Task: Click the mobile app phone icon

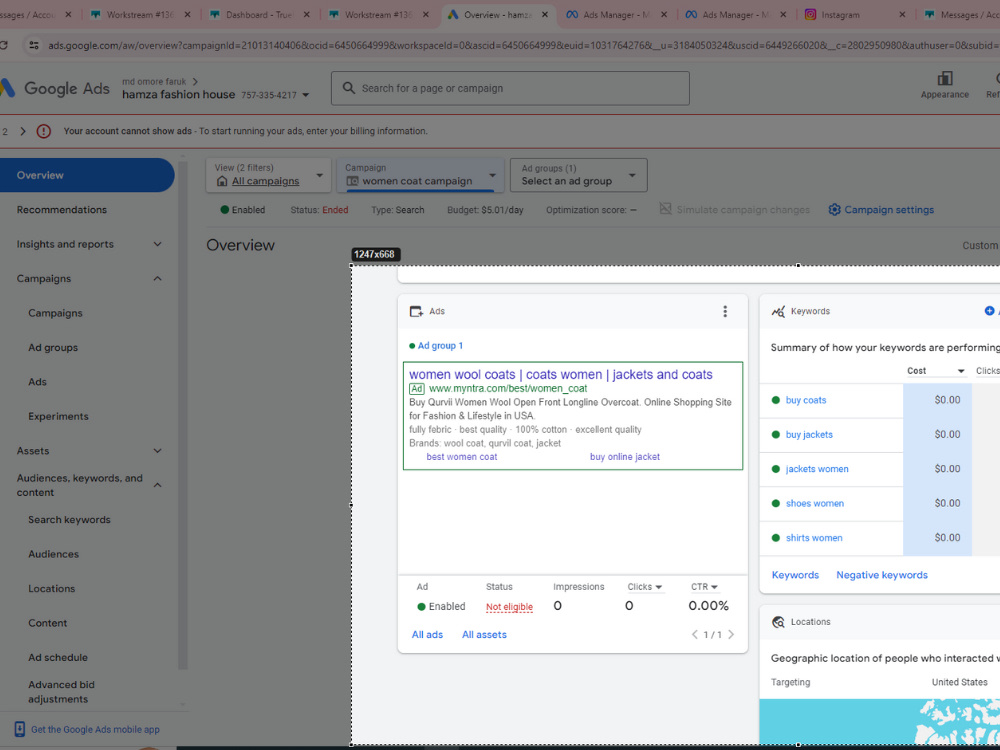Action: (20, 729)
